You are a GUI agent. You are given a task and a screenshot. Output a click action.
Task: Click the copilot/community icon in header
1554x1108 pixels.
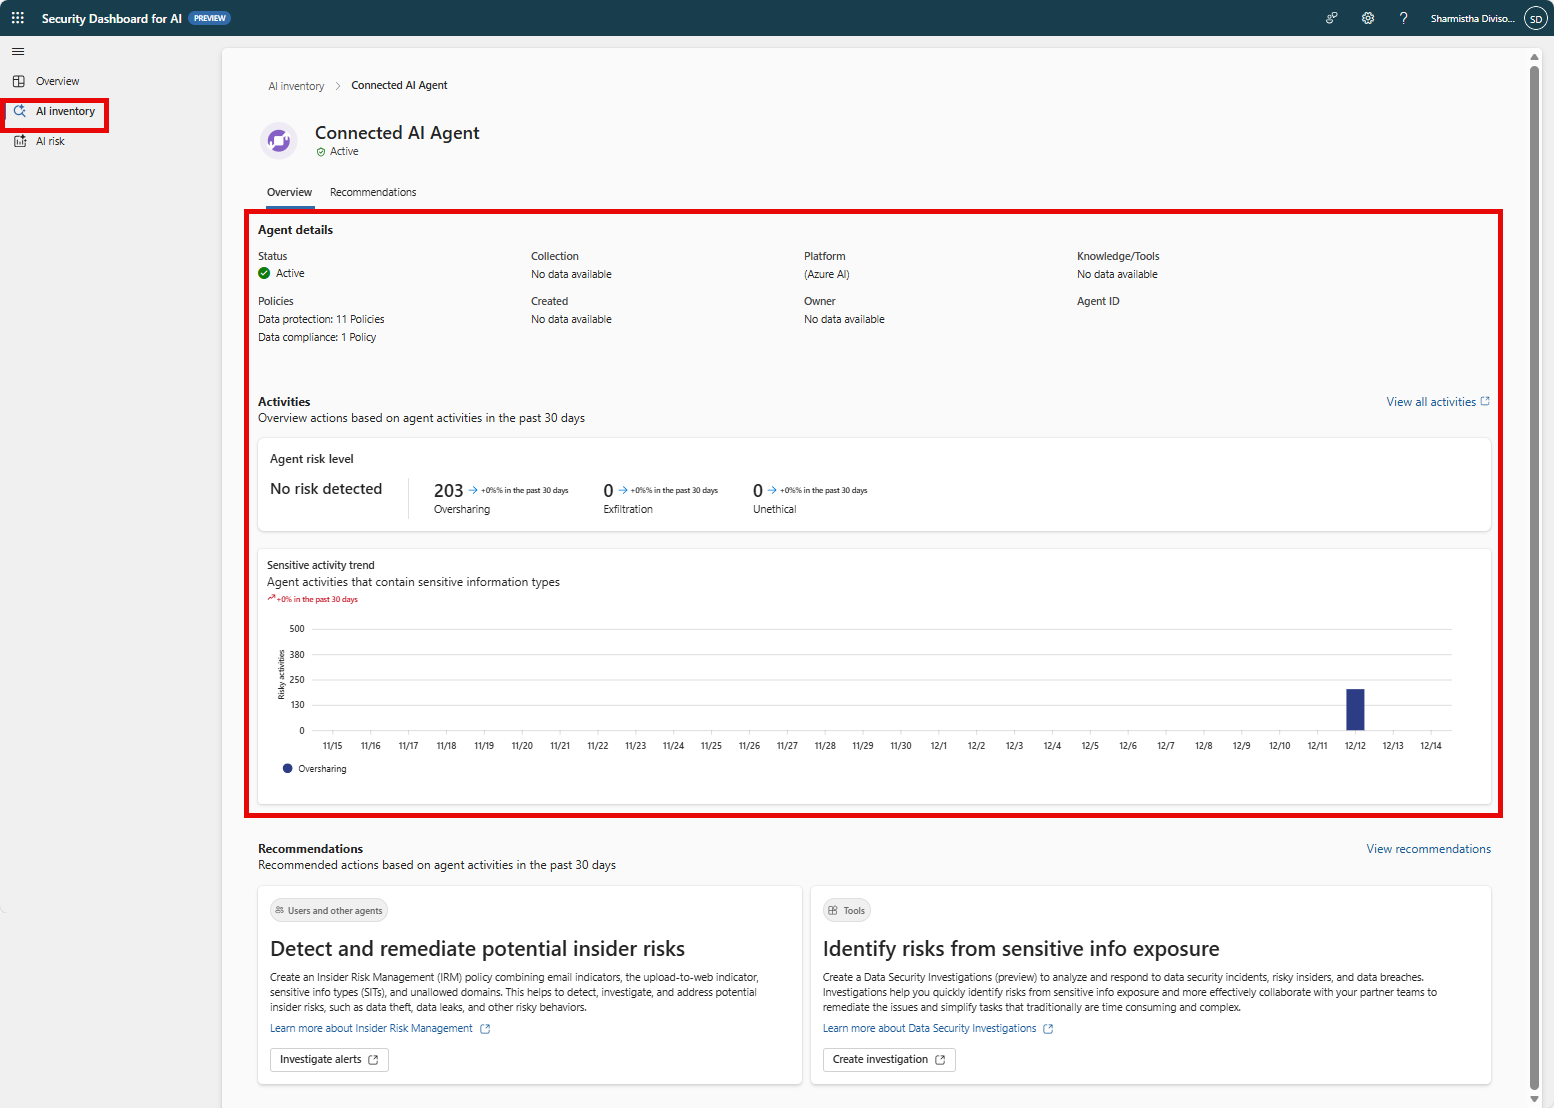(x=1332, y=18)
